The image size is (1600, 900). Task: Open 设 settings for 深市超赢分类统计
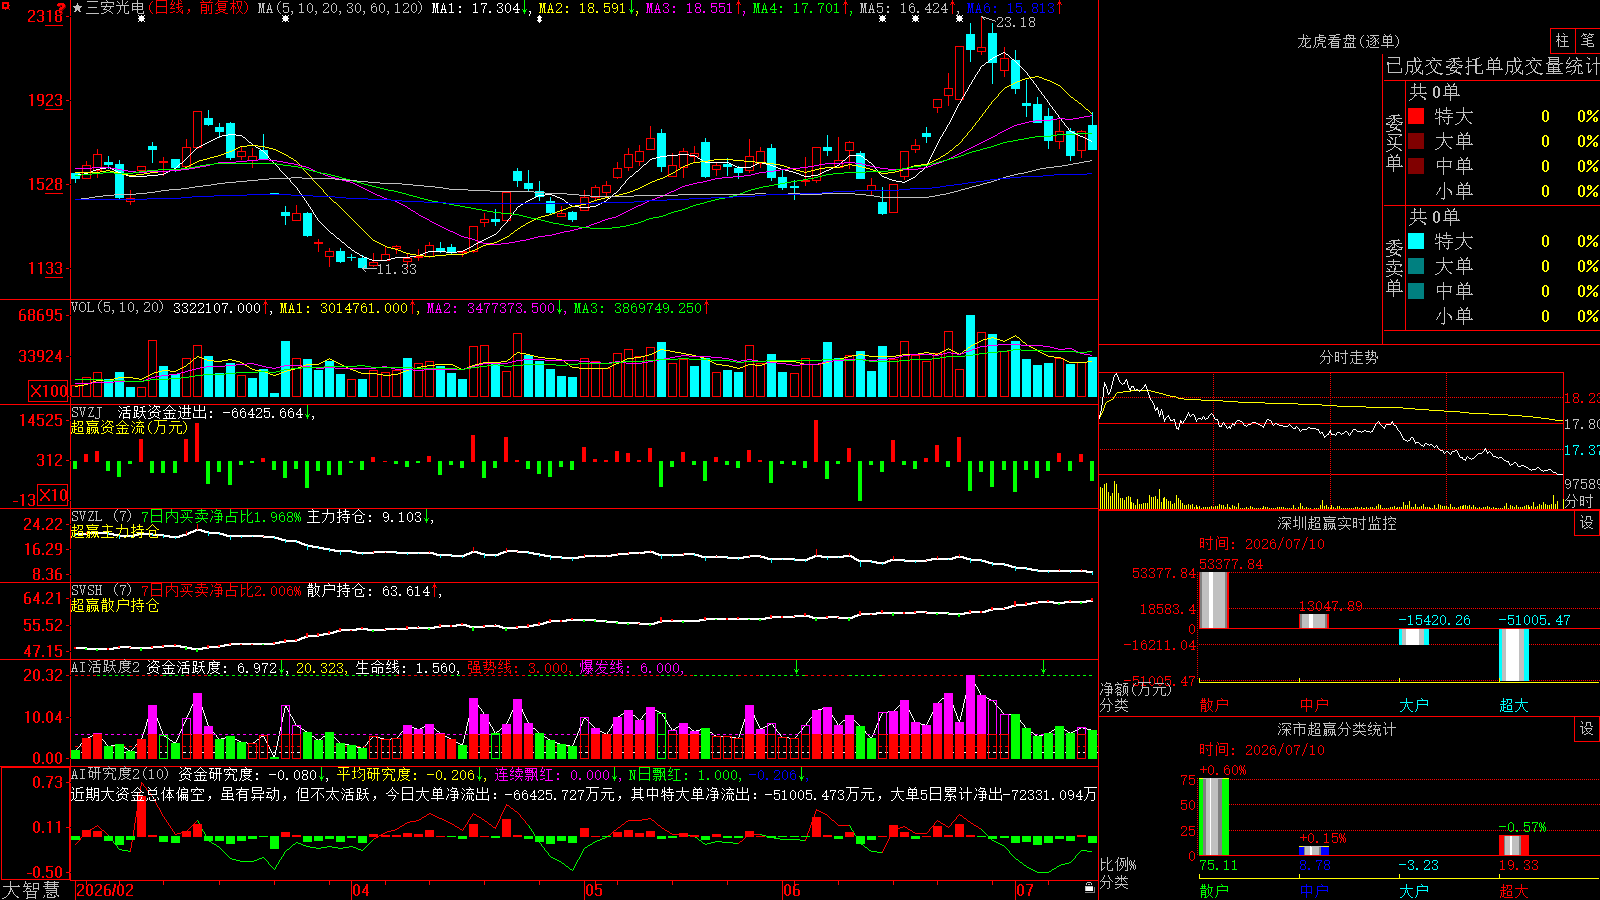(x=1587, y=729)
